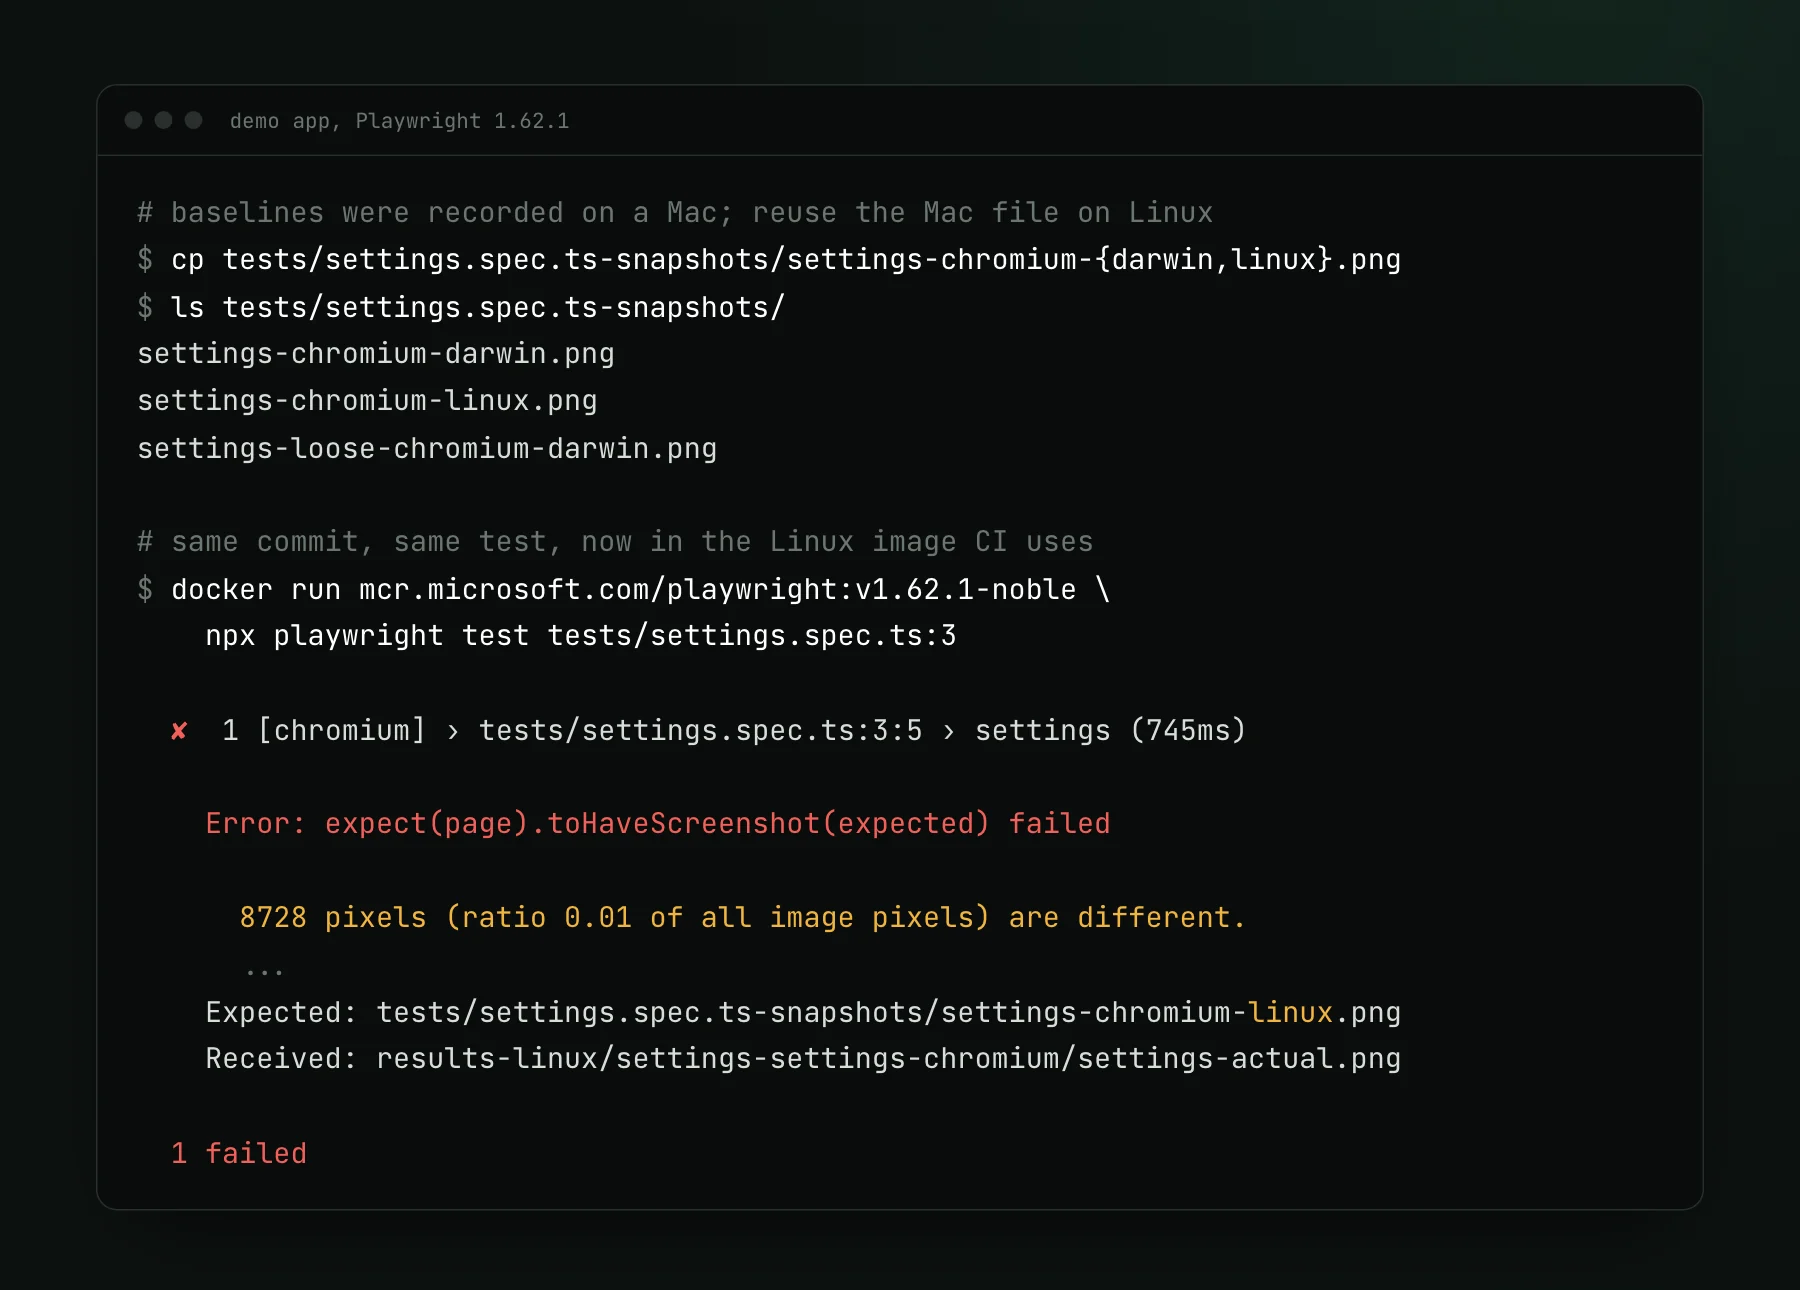1800x1290 pixels.
Task: Select the docker run mcr.microsoft.com/playwright line
Action: tap(624, 589)
